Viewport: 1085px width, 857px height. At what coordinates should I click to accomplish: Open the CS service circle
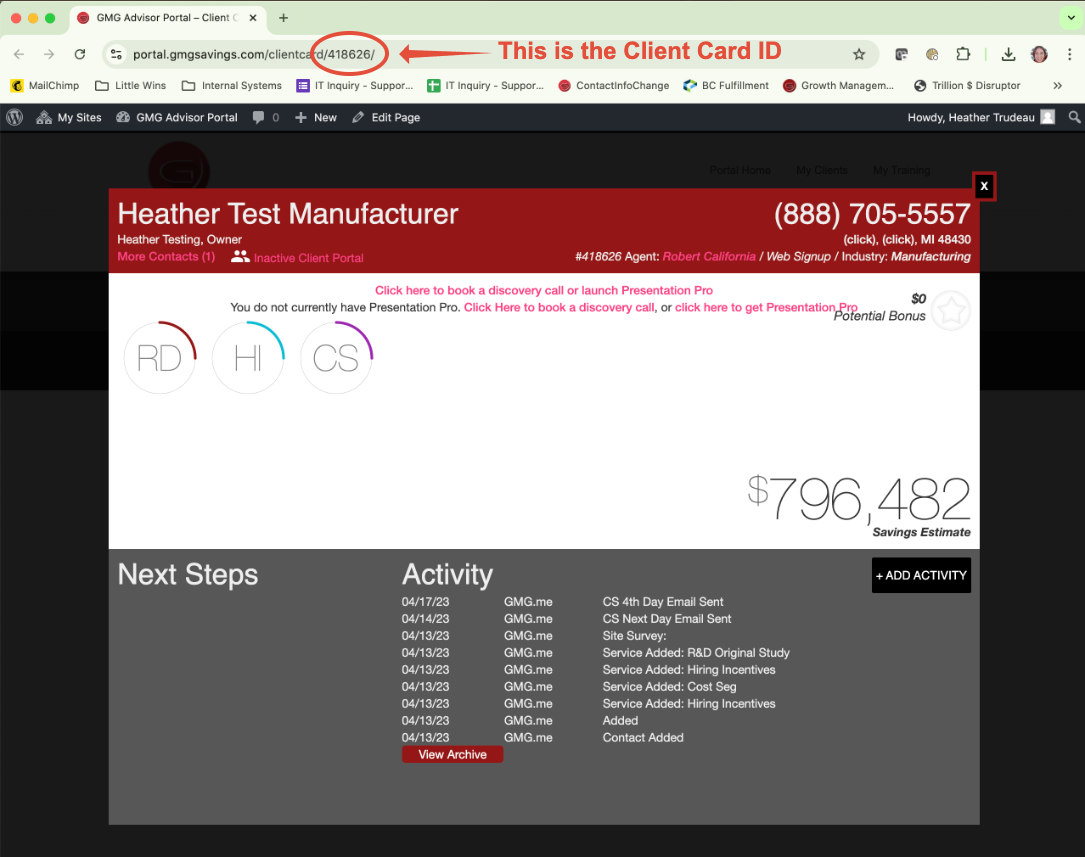coord(336,358)
